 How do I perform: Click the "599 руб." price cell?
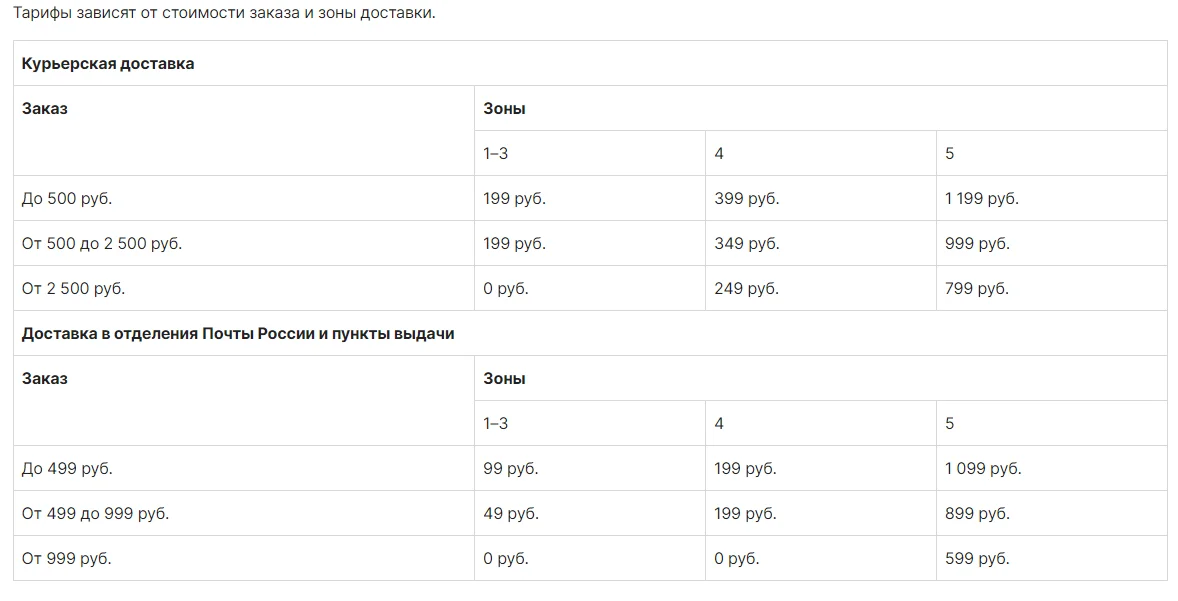coord(977,559)
